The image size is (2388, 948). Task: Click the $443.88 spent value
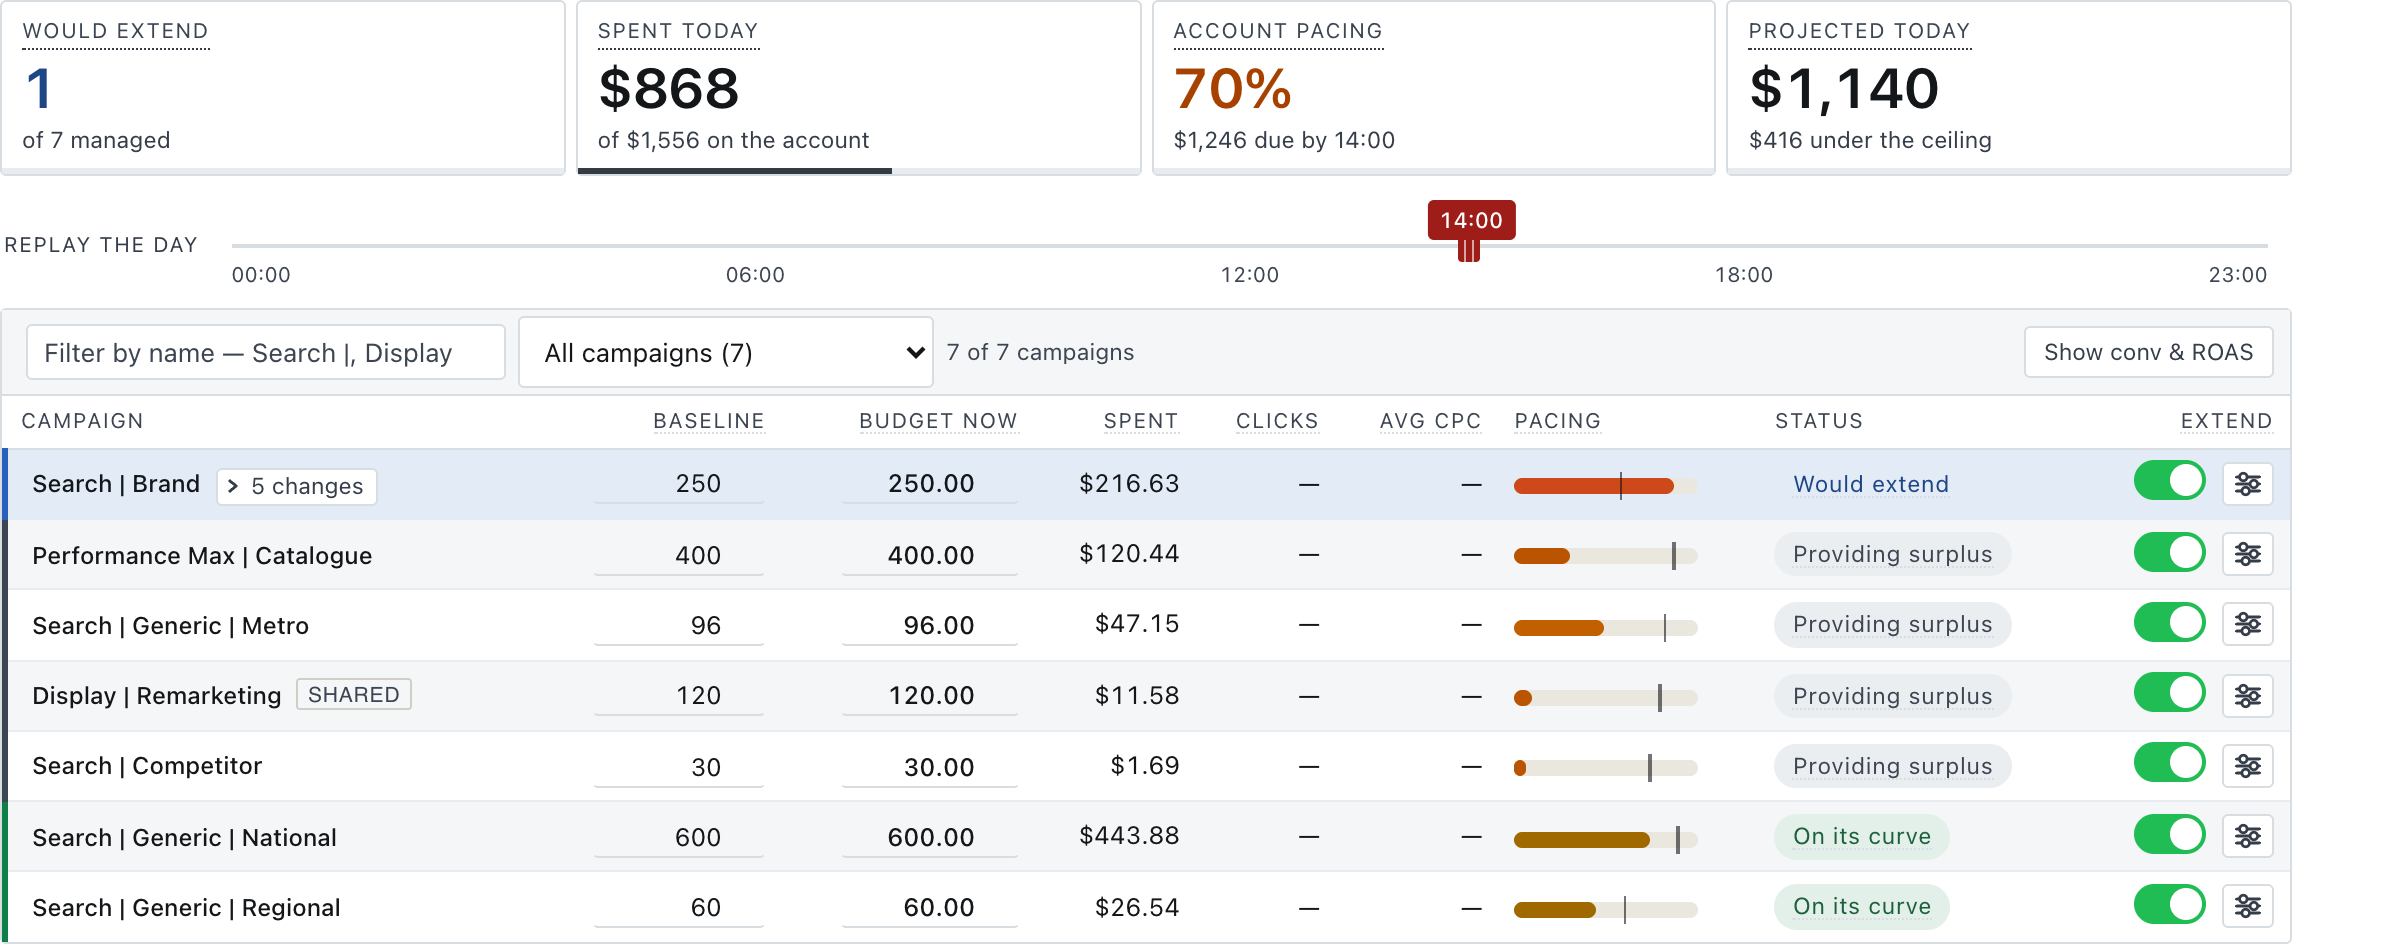click(x=1129, y=836)
